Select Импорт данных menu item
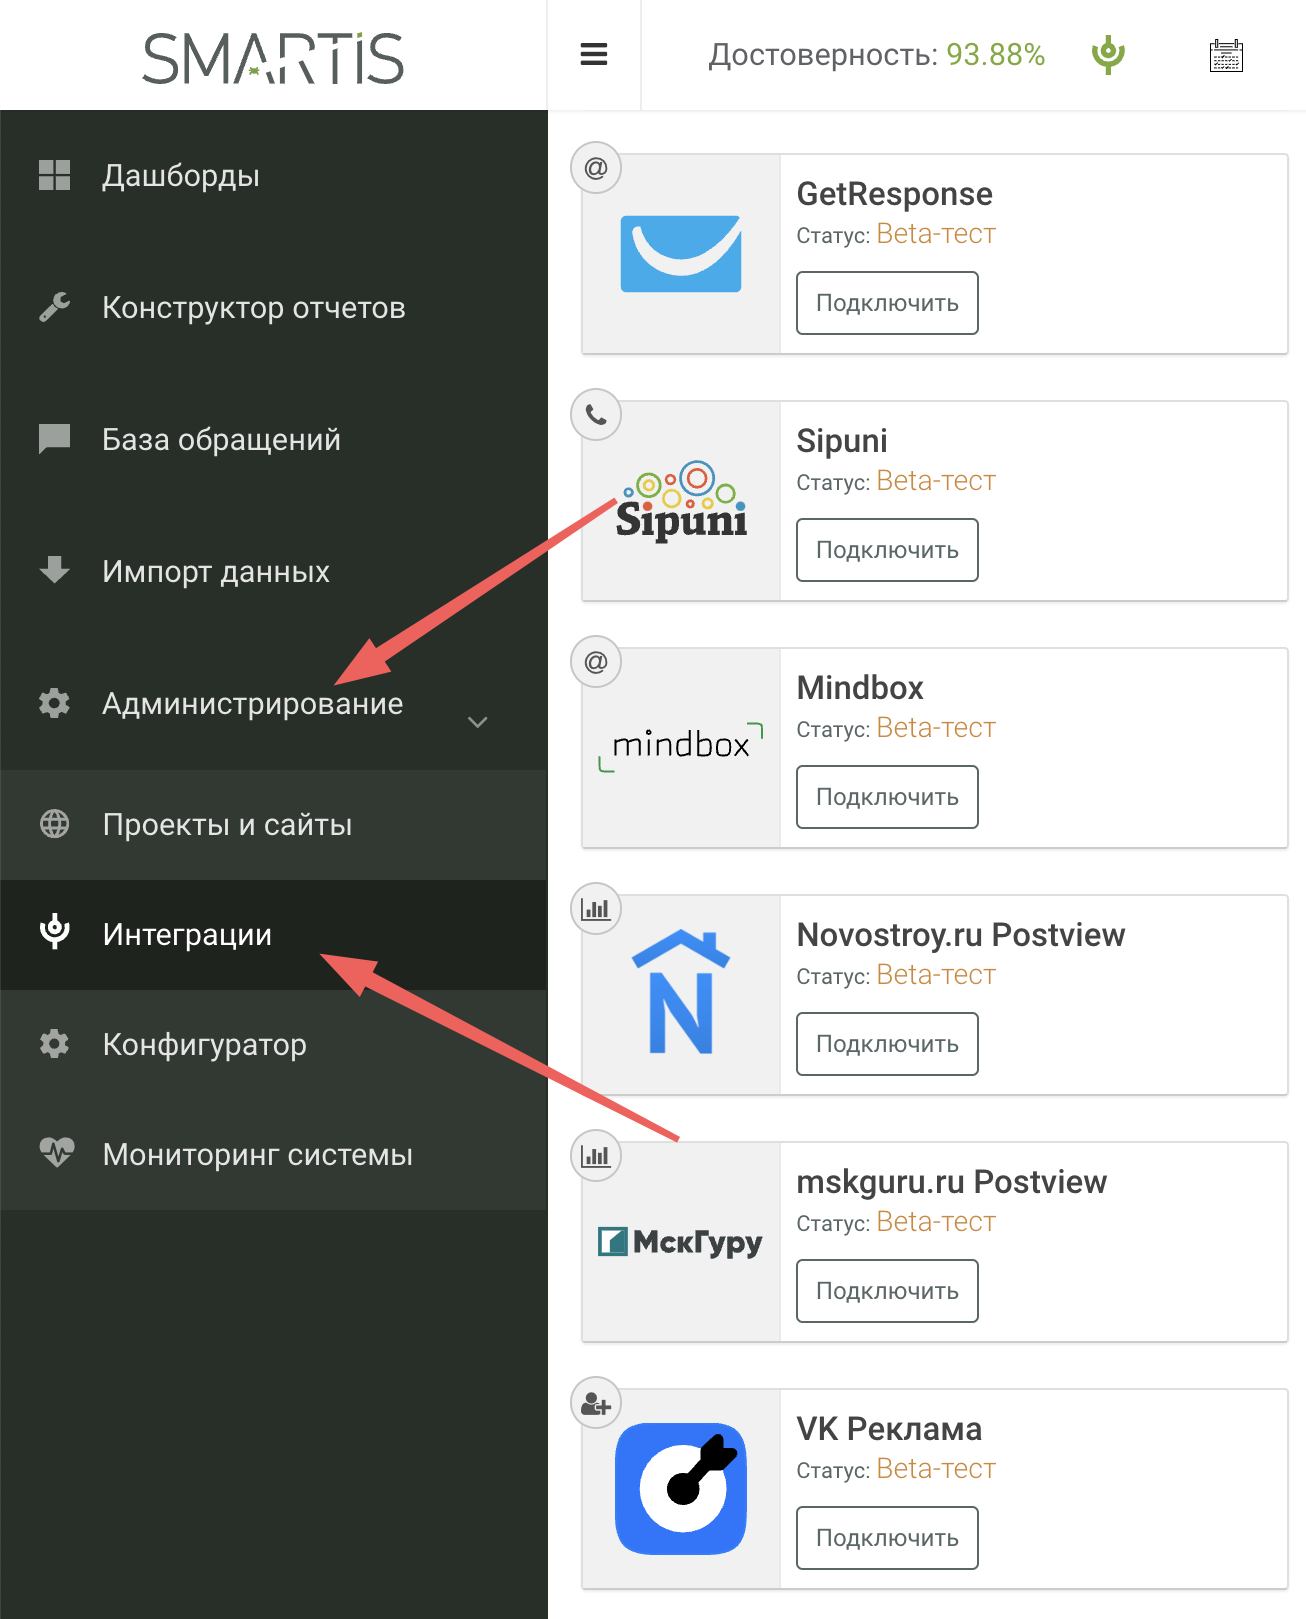Image resolution: width=1306 pixels, height=1619 pixels. click(x=216, y=572)
